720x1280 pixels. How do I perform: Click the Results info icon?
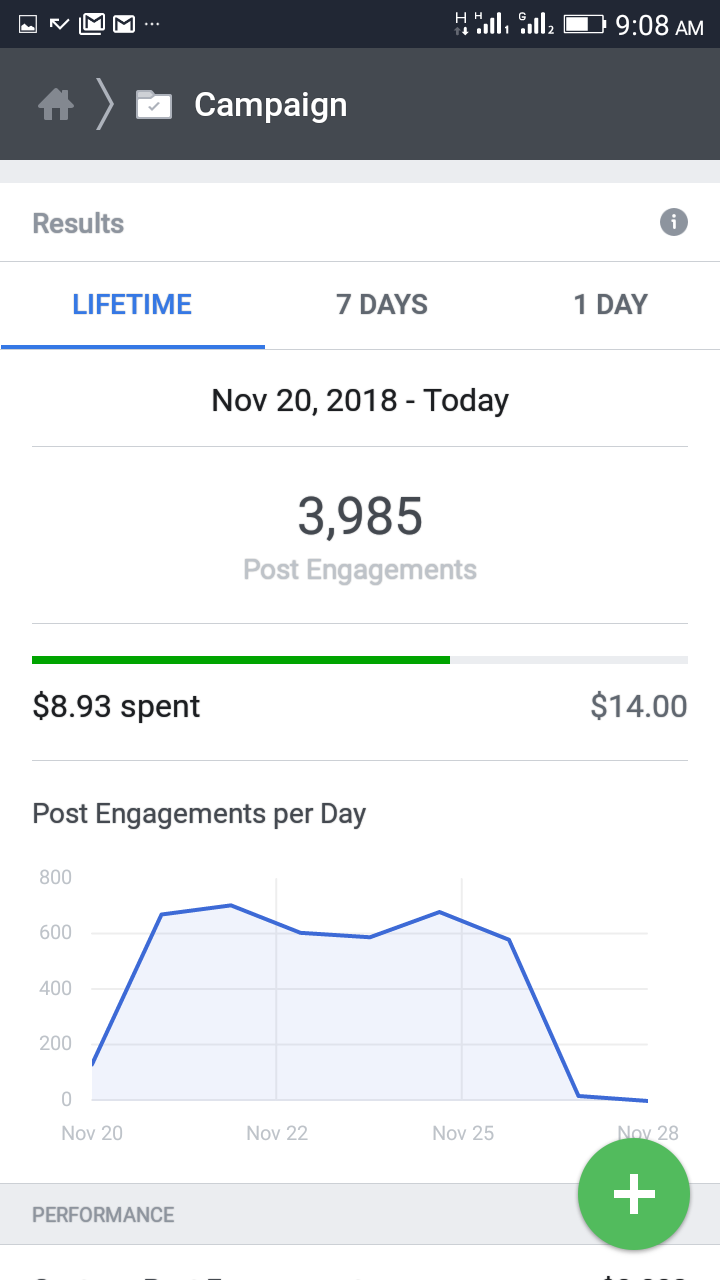pyautogui.click(x=674, y=222)
